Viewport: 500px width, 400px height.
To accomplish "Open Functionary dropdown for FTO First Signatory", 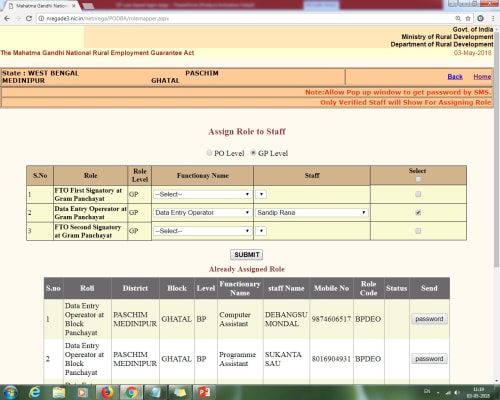I will click(203, 194).
